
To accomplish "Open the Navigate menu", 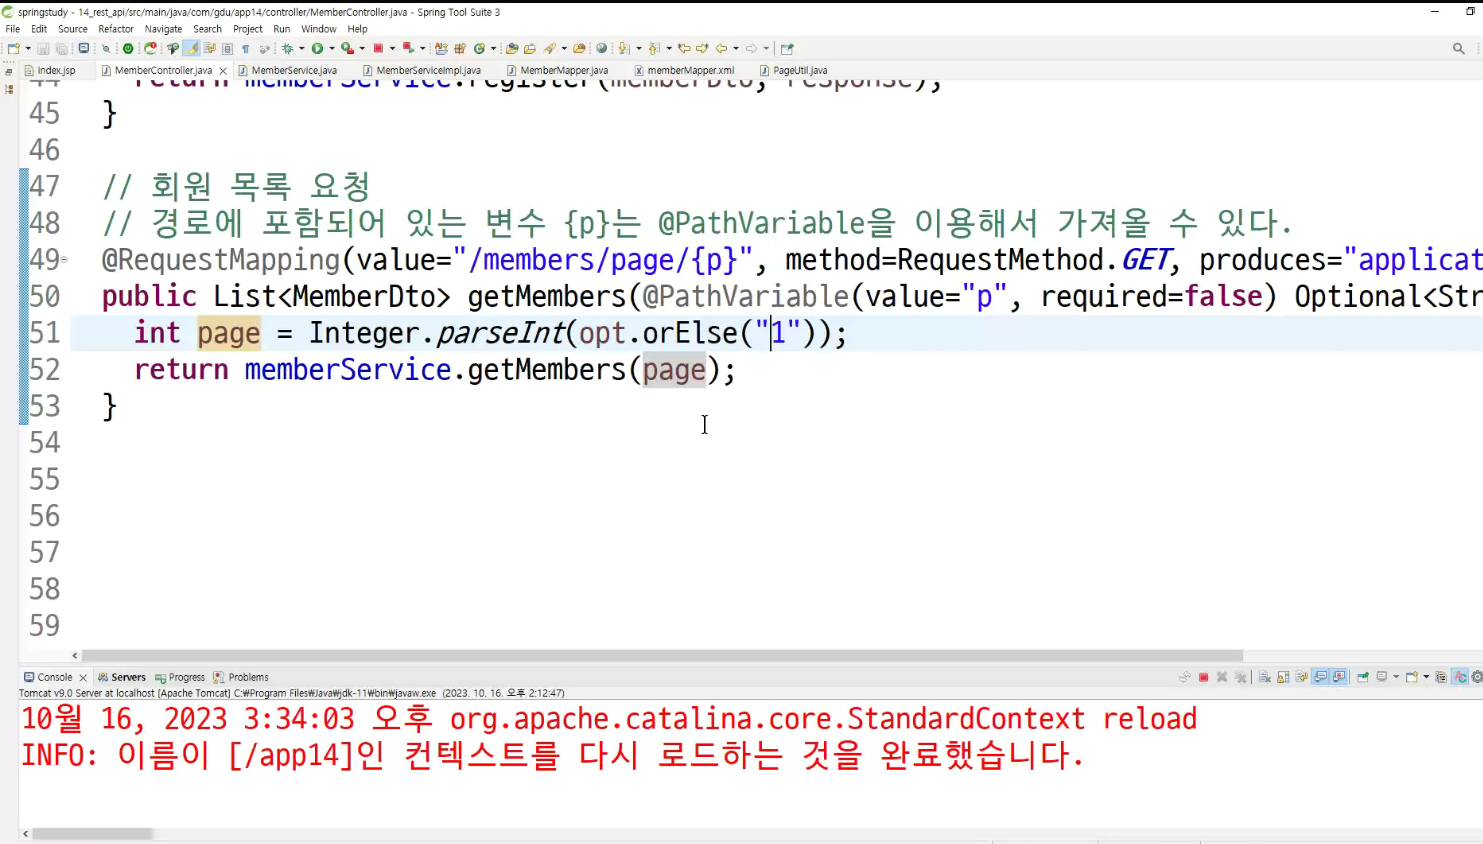I will click(x=163, y=29).
